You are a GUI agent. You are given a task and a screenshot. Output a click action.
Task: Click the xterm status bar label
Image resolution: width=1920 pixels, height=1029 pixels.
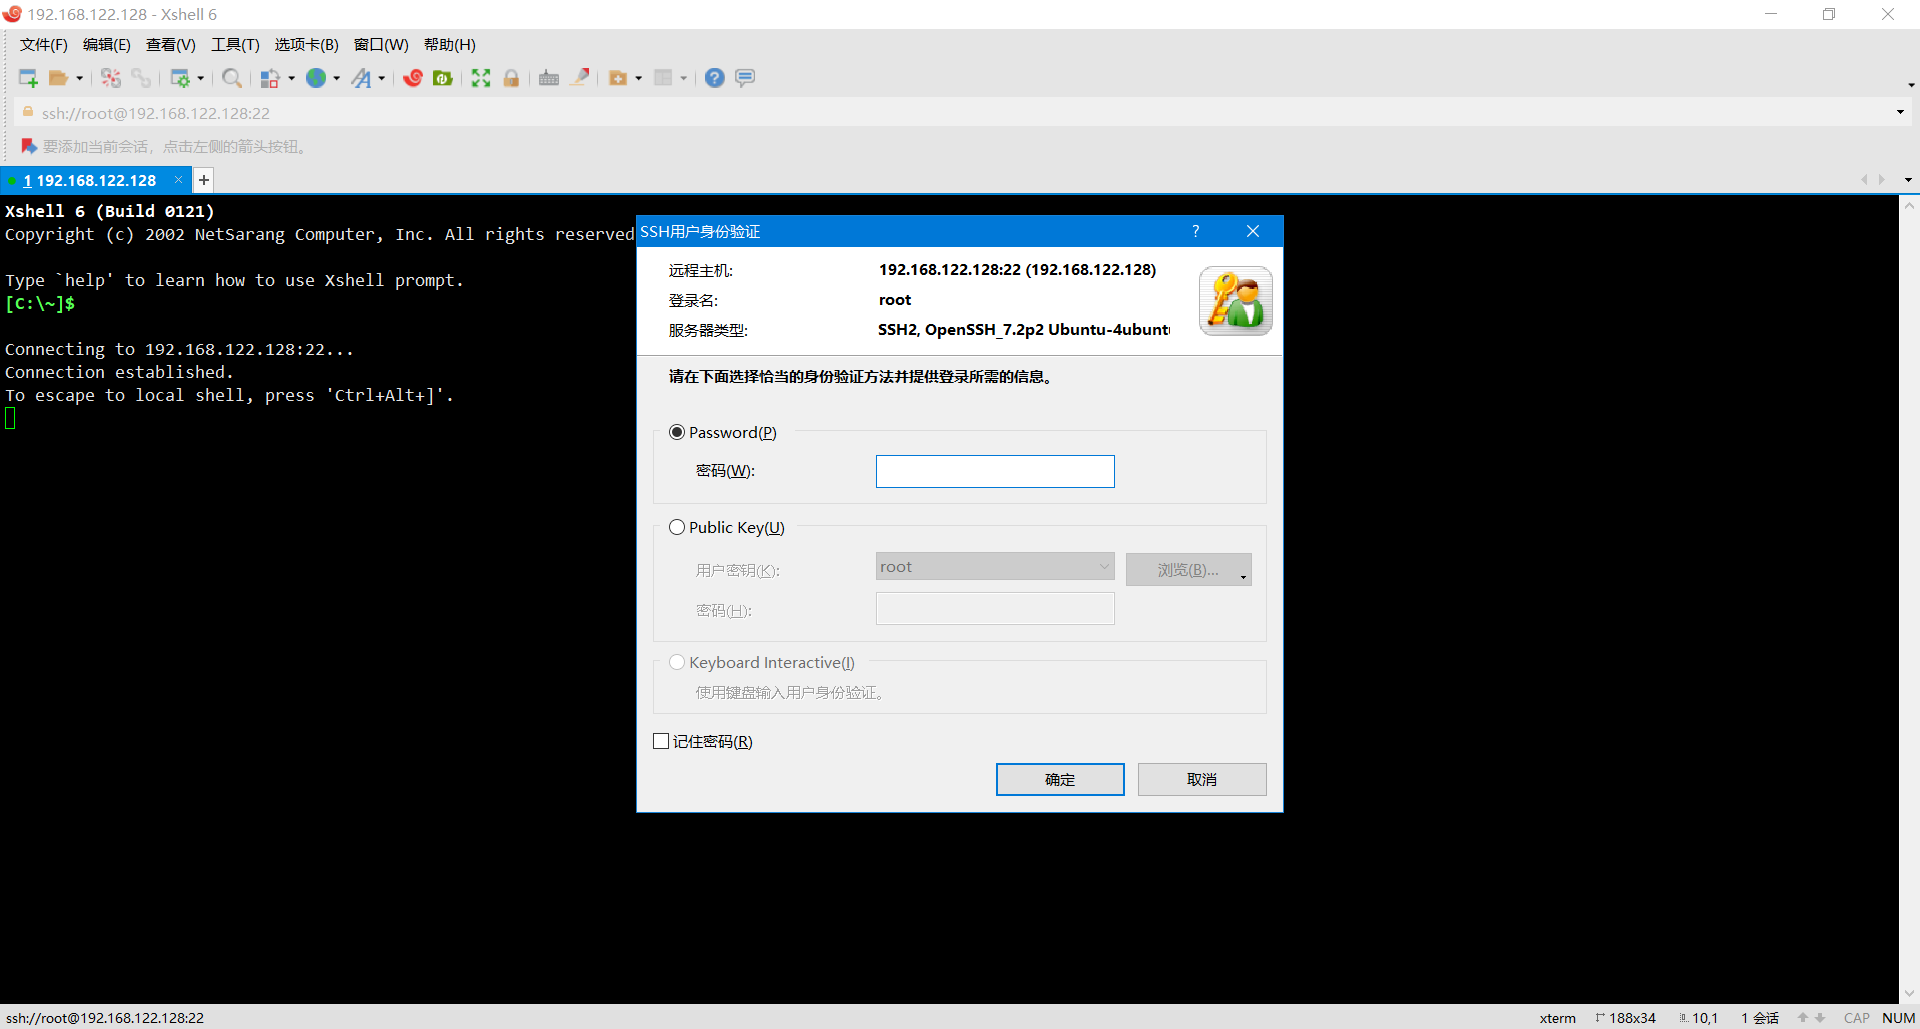coord(1557,1018)
